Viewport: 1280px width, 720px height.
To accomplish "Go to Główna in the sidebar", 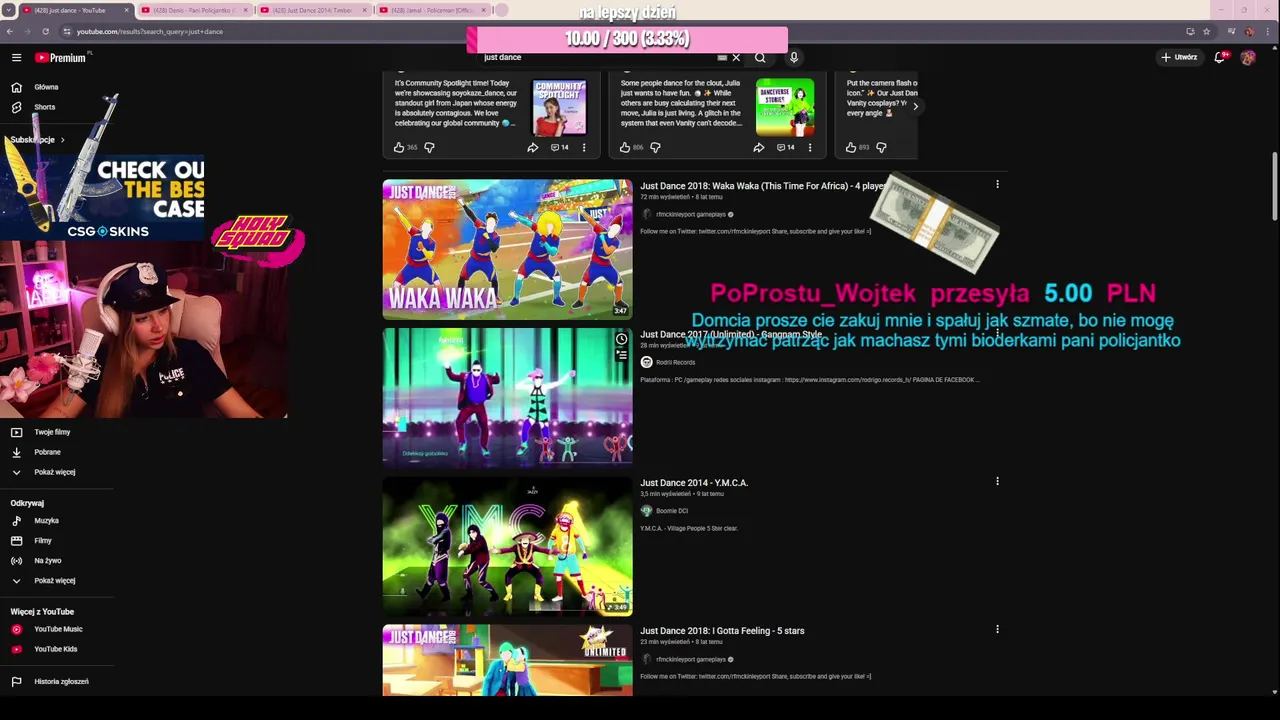I will (x=46, y=87).
